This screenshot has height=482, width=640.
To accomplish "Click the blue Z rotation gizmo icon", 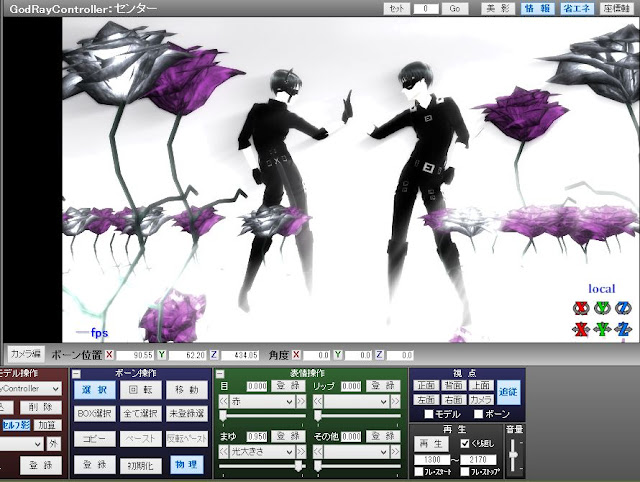I will (623, 308).
